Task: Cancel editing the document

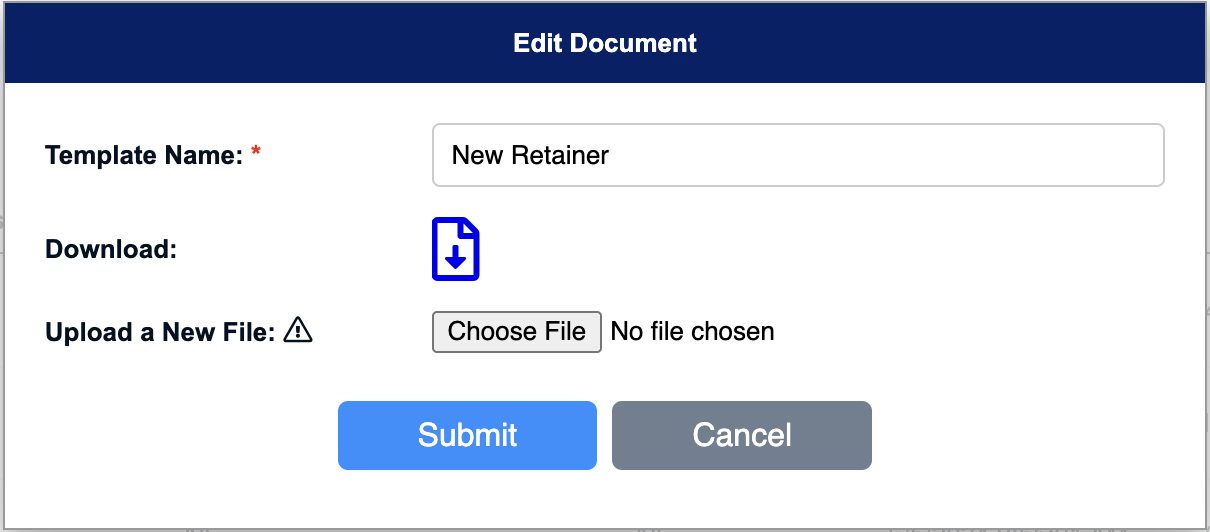Action: click(742, 435)
